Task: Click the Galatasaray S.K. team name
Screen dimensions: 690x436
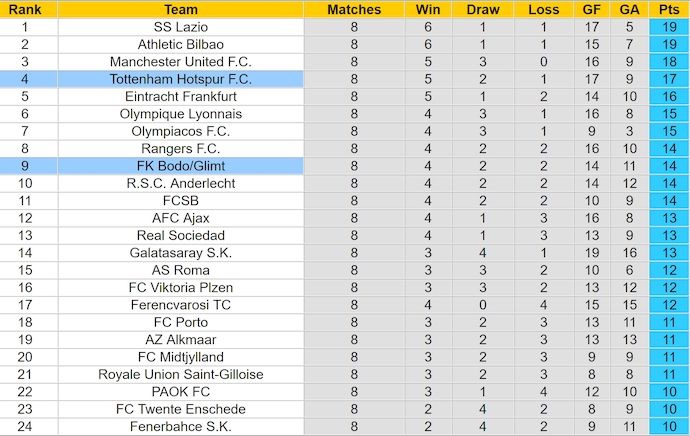Action: 181,253
